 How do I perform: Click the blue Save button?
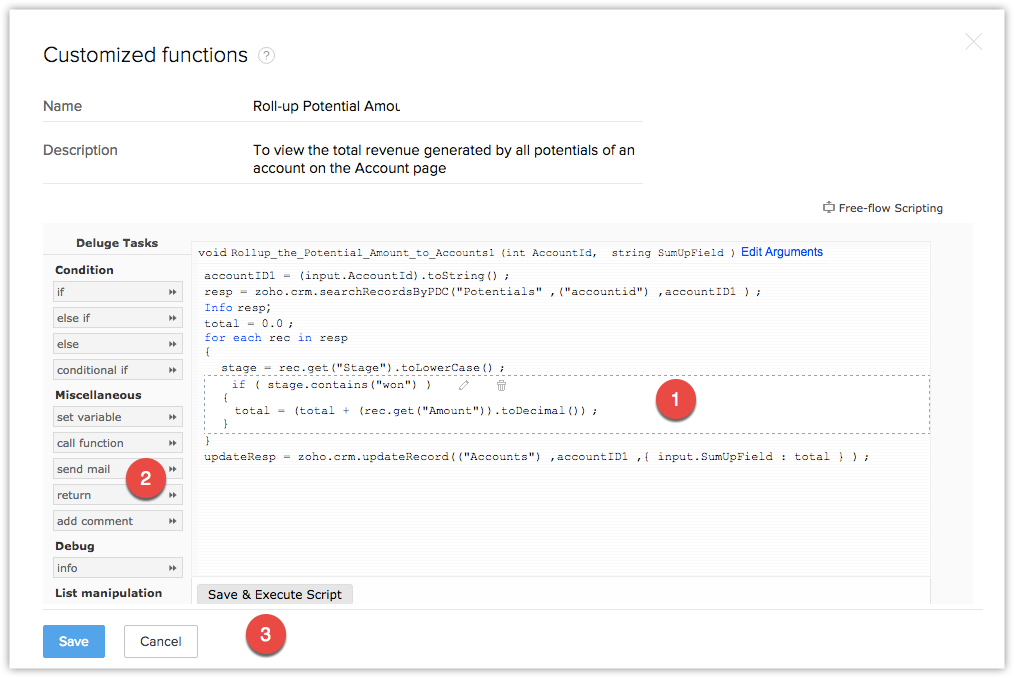(x=74, y=641)
